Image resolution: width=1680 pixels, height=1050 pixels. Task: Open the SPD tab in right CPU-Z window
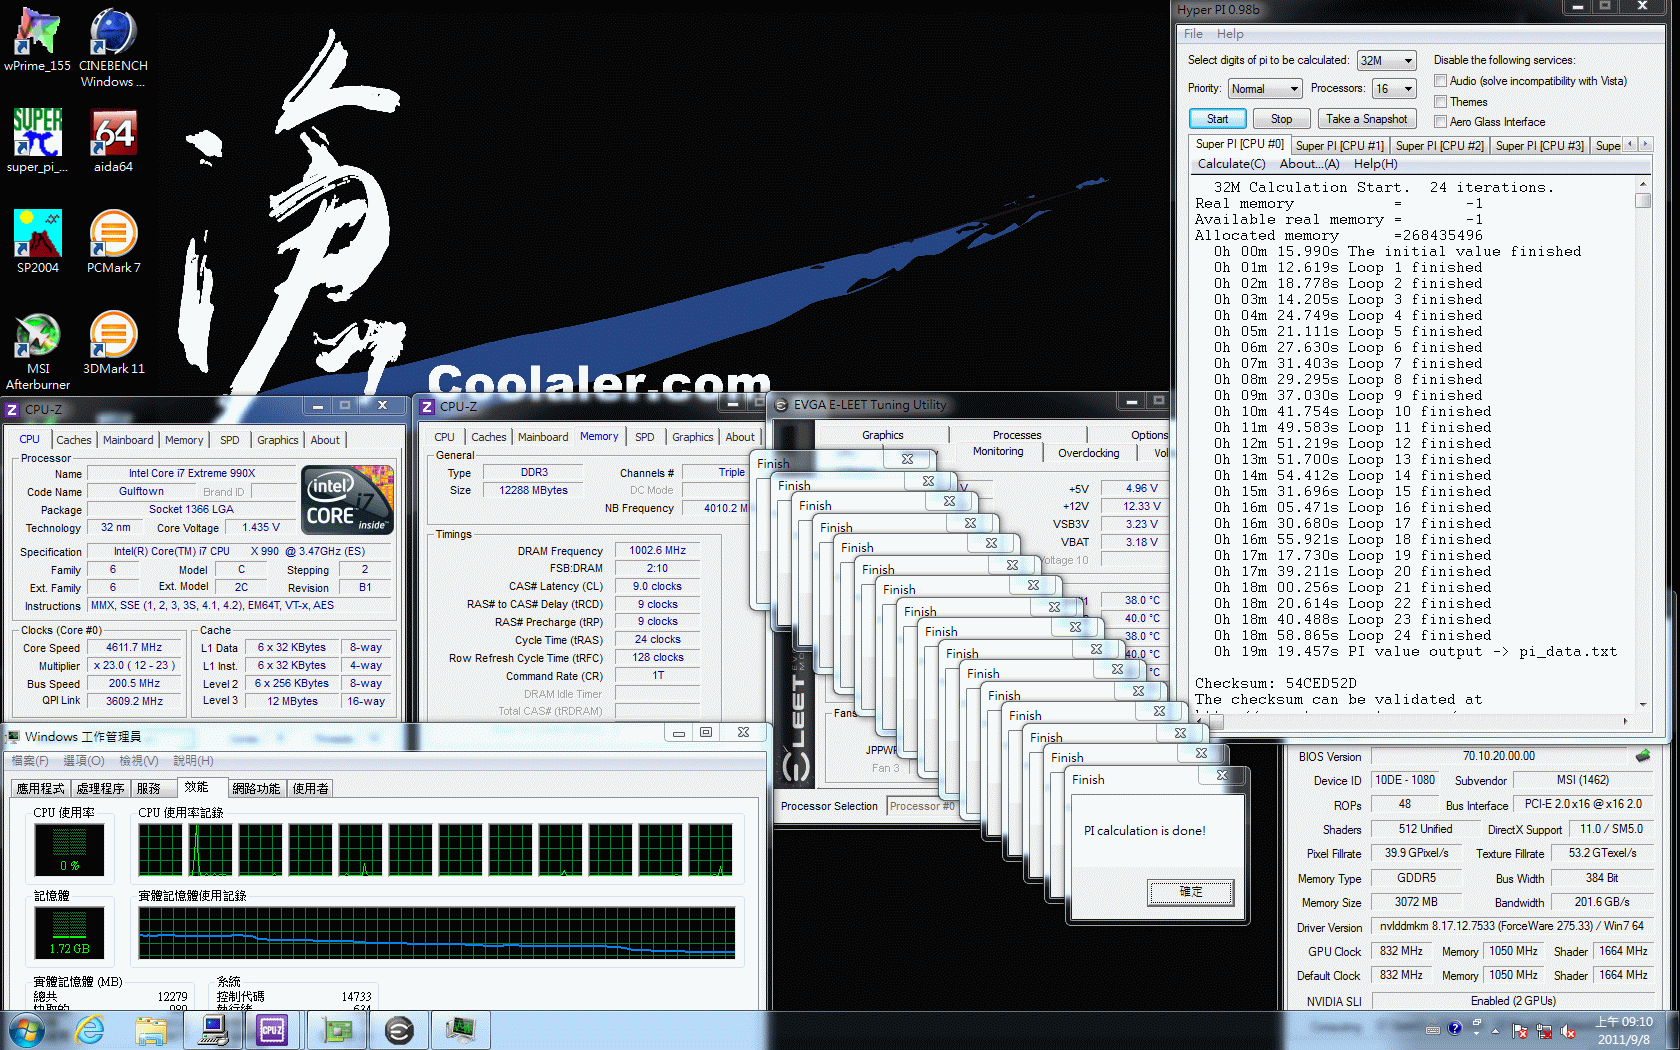644,437
